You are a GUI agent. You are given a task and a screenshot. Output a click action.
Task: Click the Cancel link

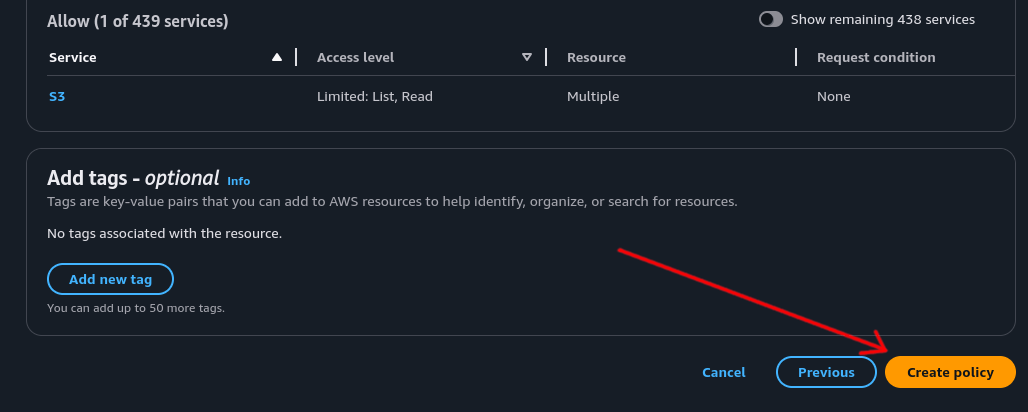point(724,372)
